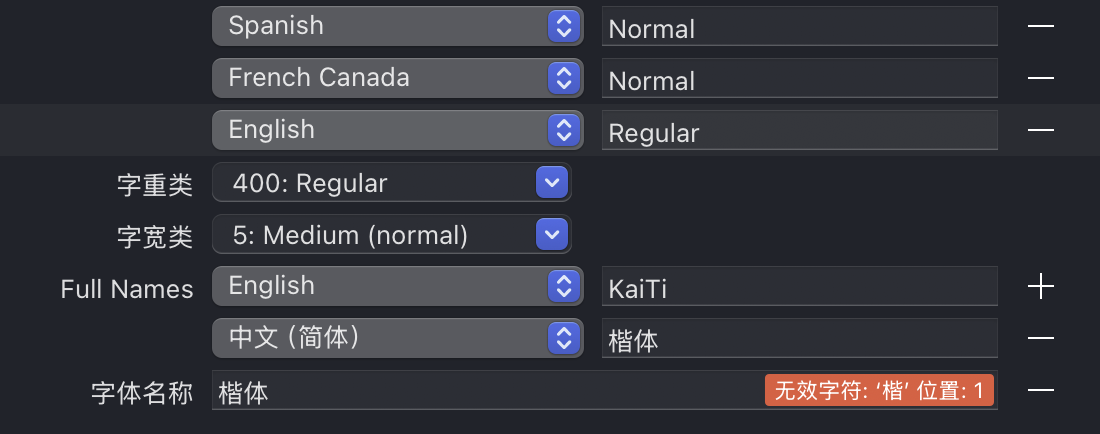Image resolution: width=1100 pixels, height=434 pixels.
Task: Edit the Regular name text field
Action: [x=799, y=132]
